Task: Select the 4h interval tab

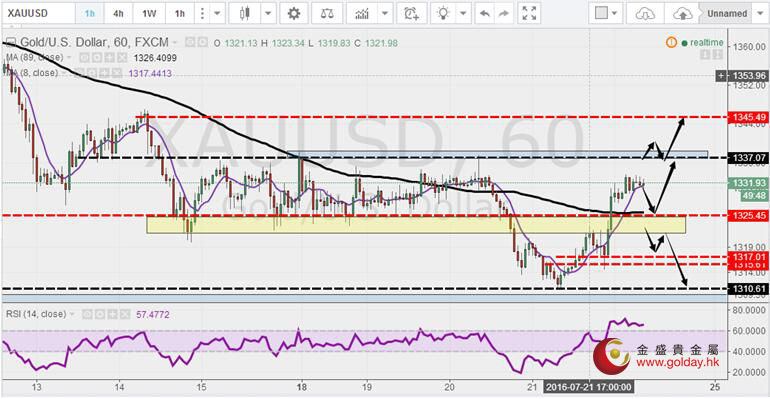Action: click(x=118, y=13)
